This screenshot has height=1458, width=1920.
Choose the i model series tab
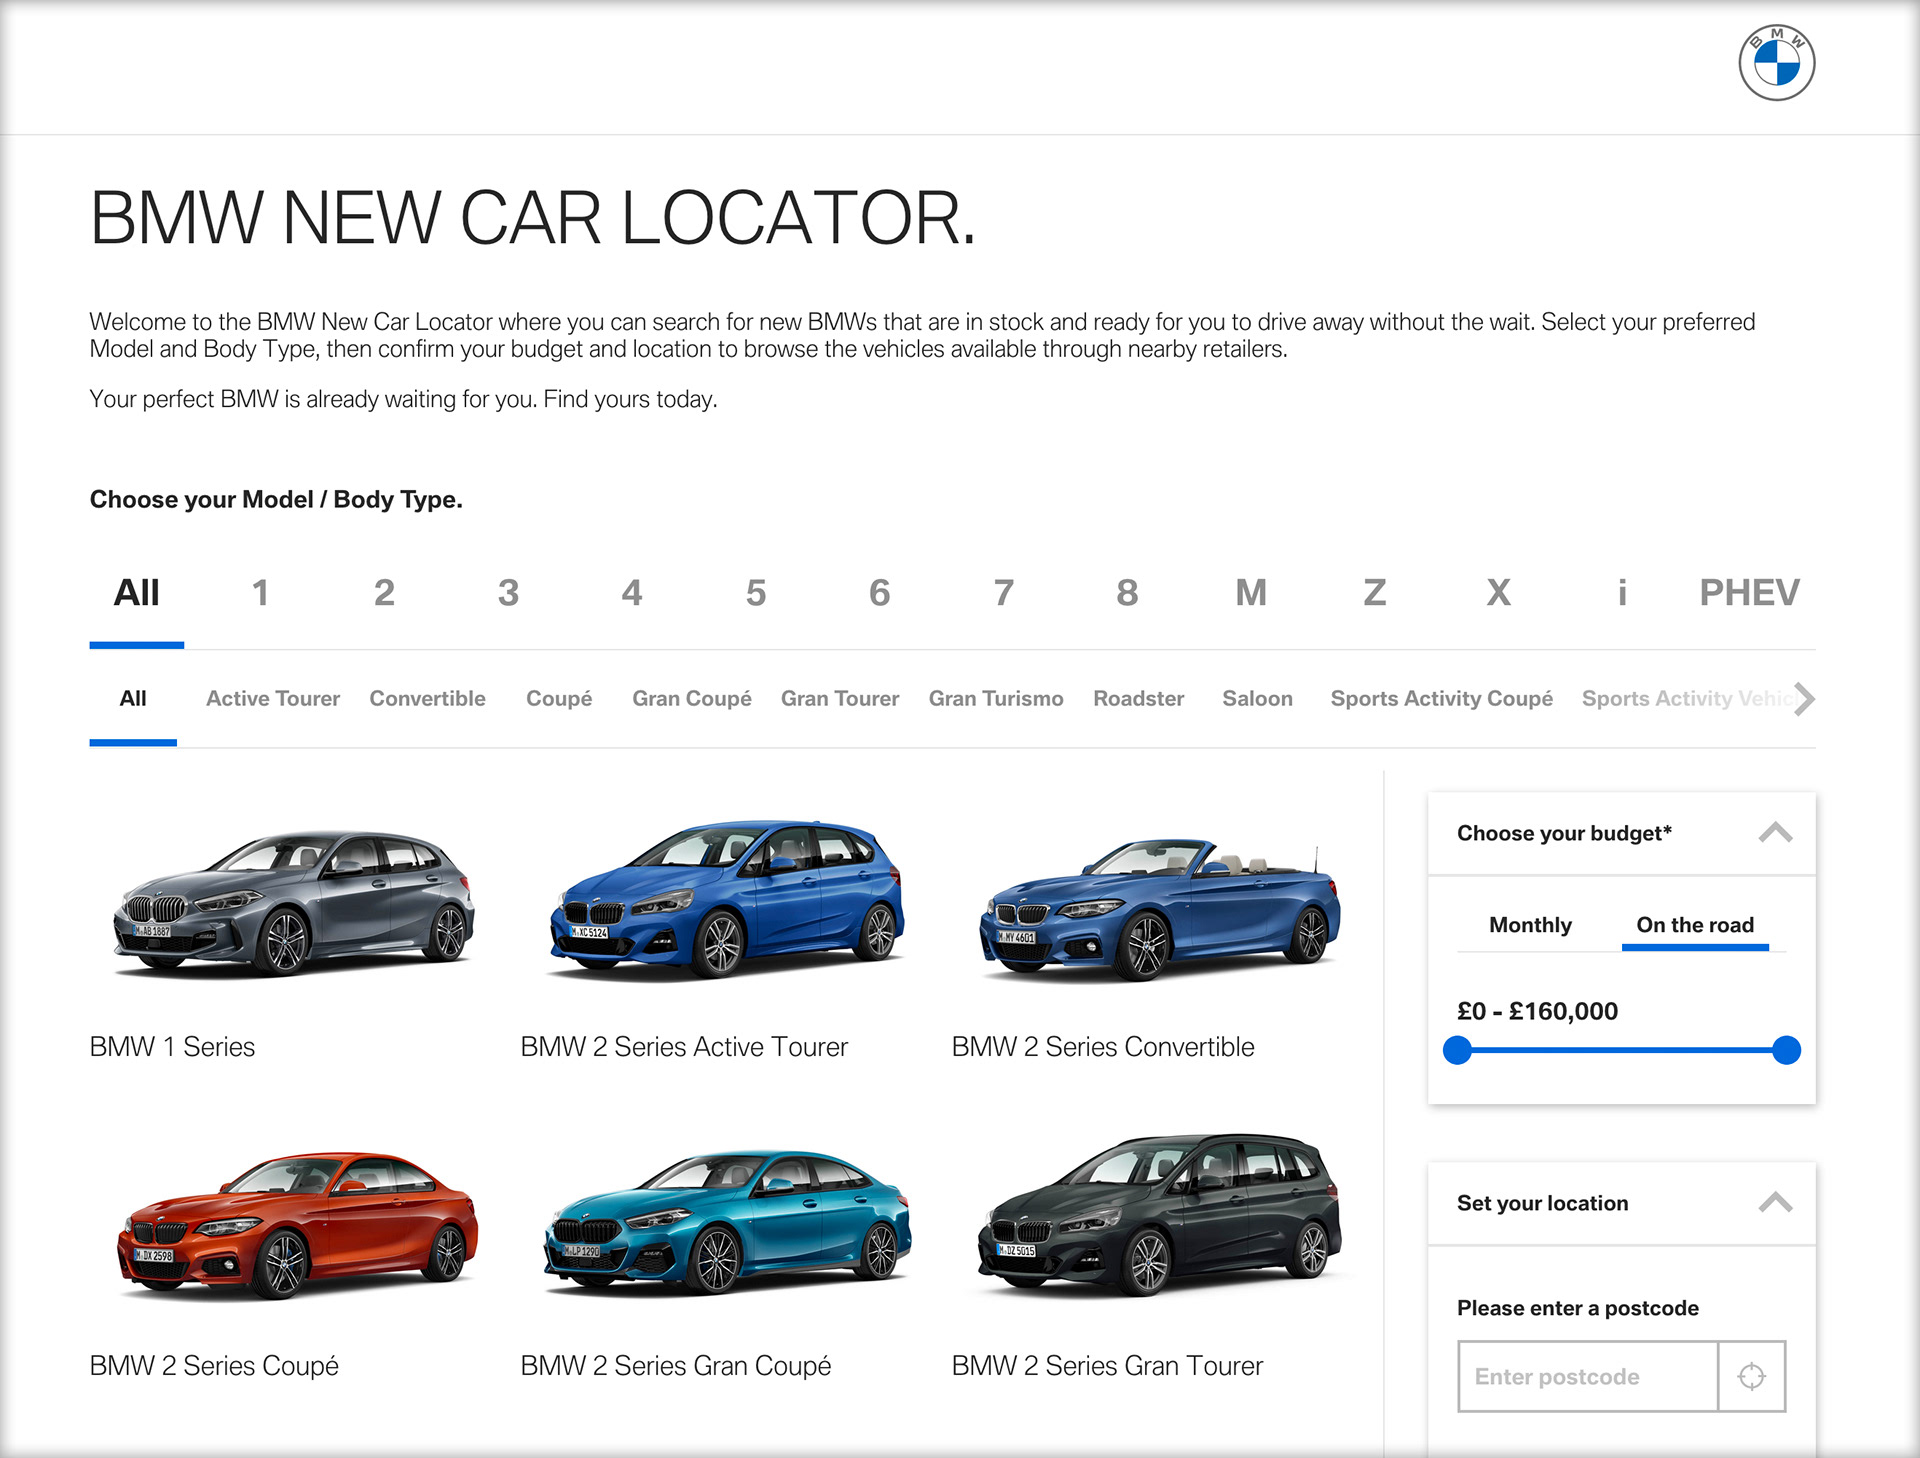[1621, 593]
